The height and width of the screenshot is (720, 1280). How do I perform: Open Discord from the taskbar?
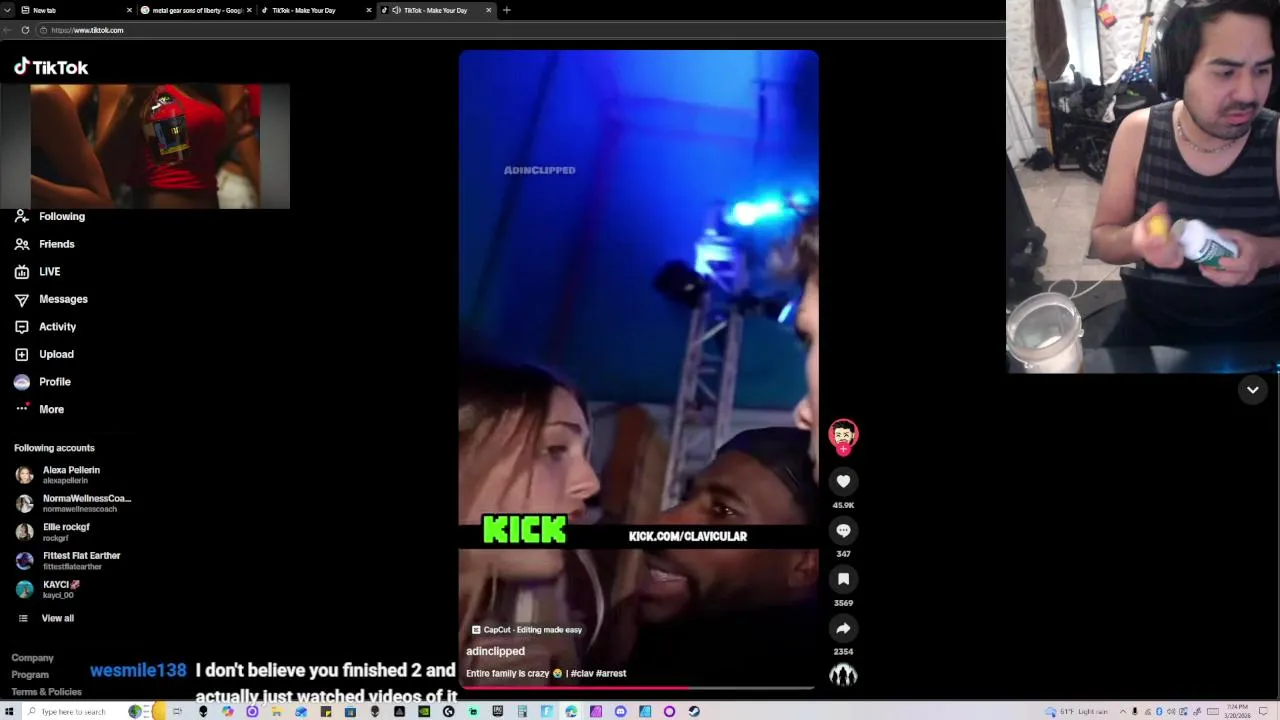point(620,711)
